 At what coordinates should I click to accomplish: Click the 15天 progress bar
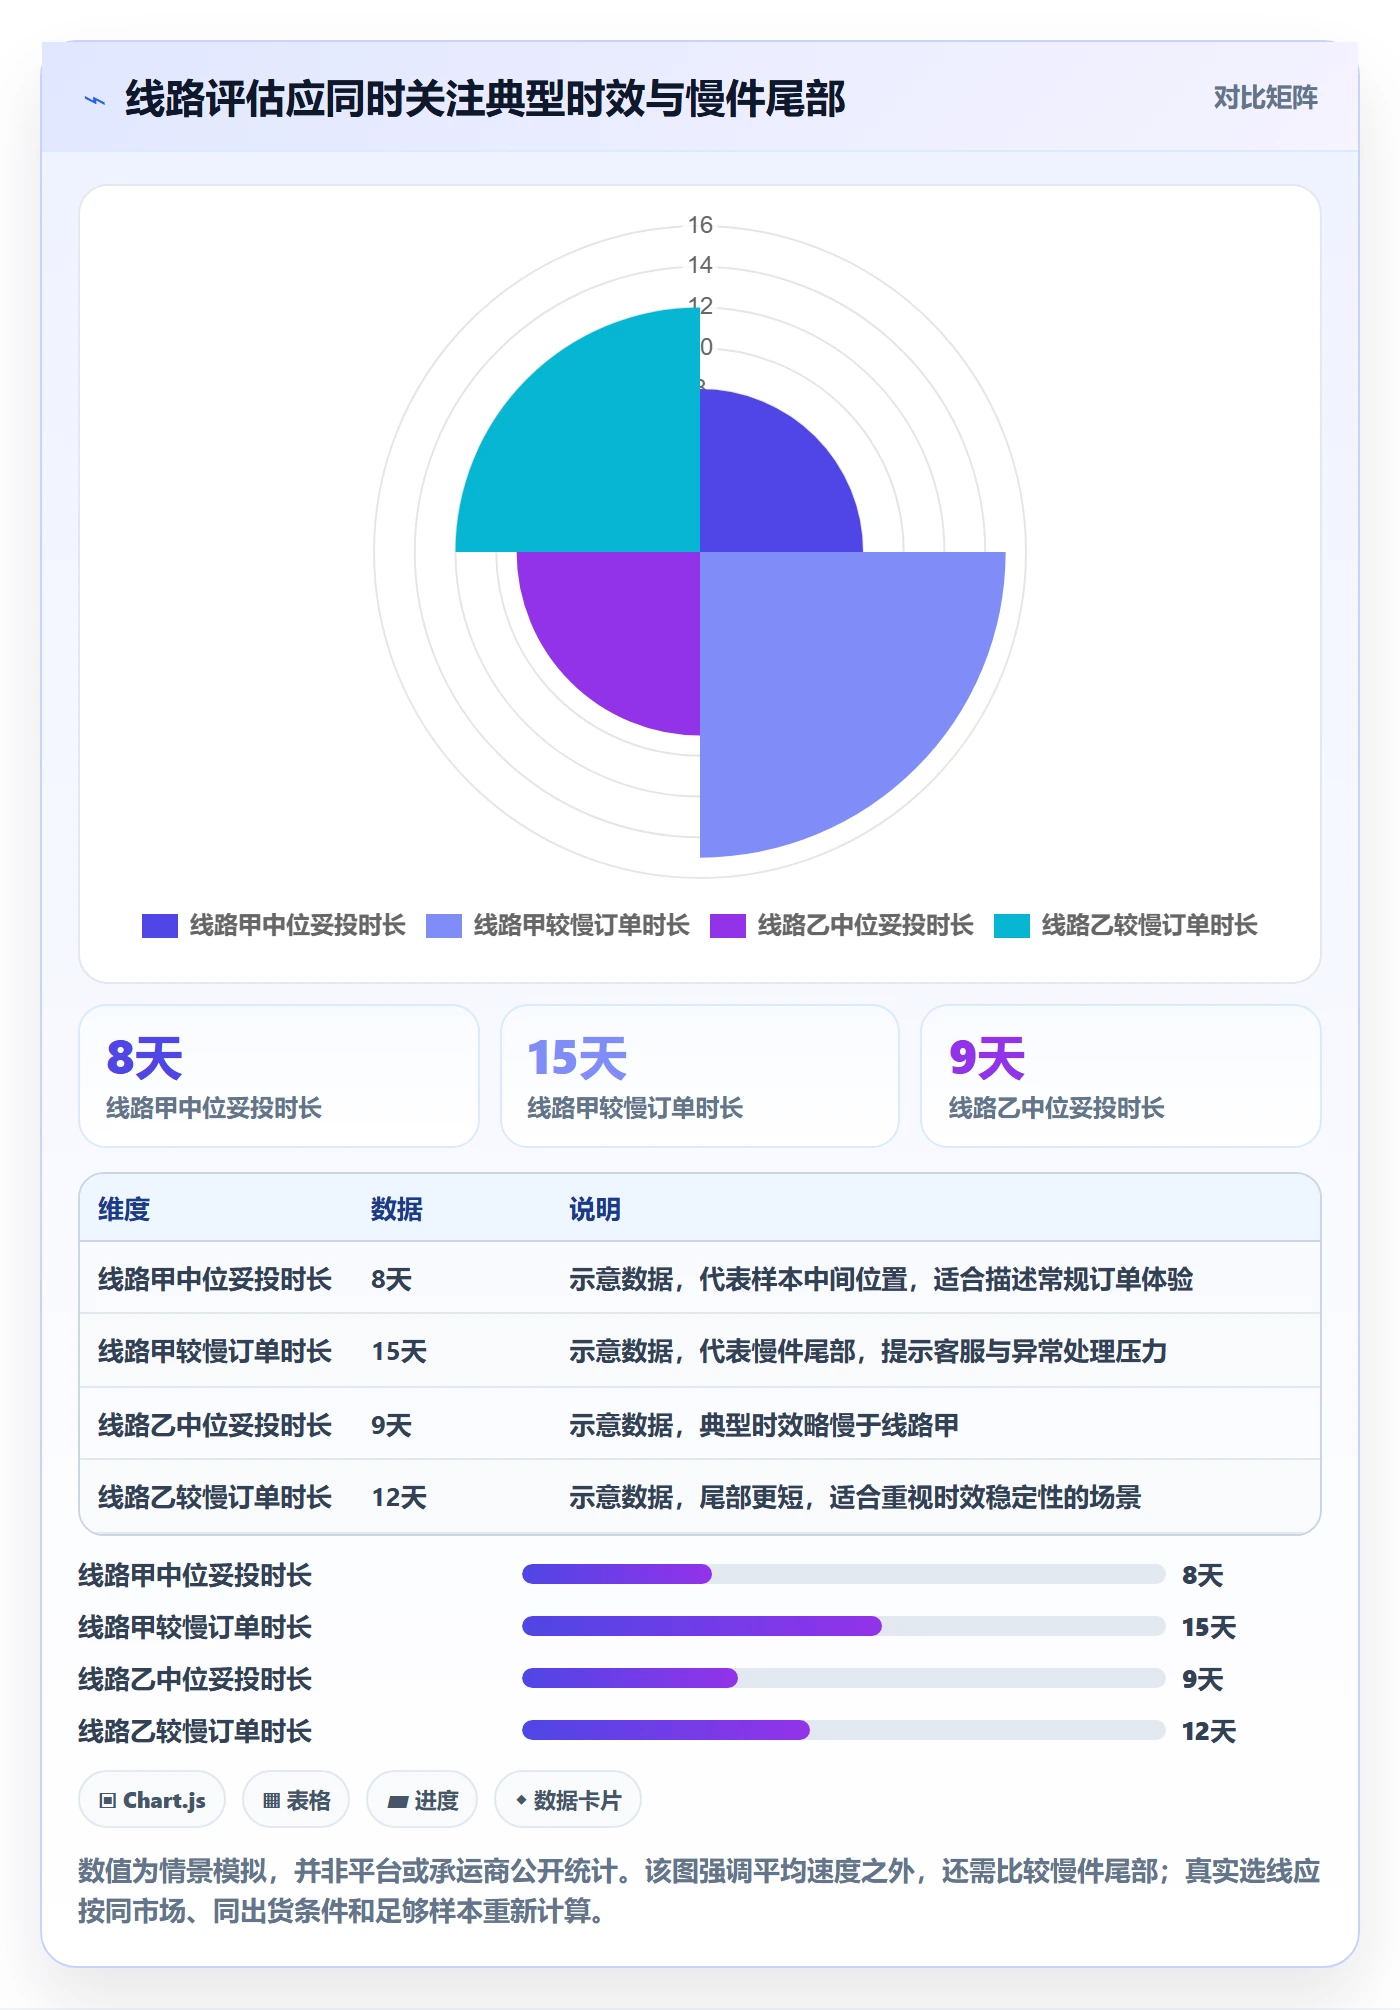(843, 1626)
